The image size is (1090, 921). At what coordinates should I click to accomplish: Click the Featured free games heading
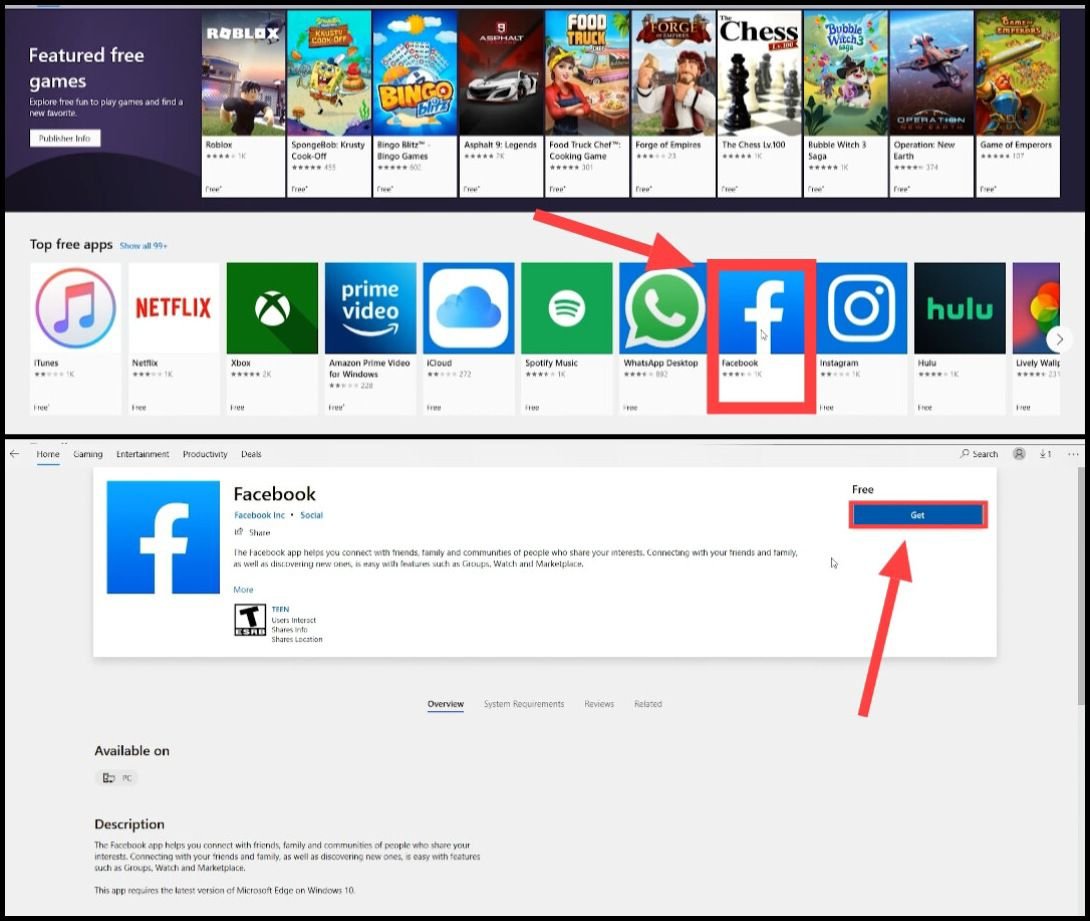point(87,68)
